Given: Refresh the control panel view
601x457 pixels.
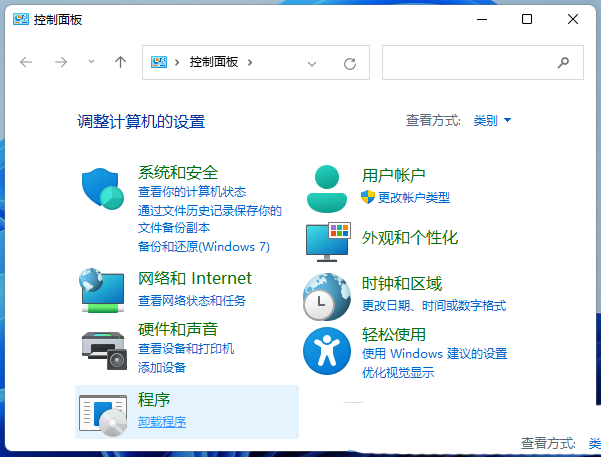Looking at the screenshot, I should [x=350, y=63].
